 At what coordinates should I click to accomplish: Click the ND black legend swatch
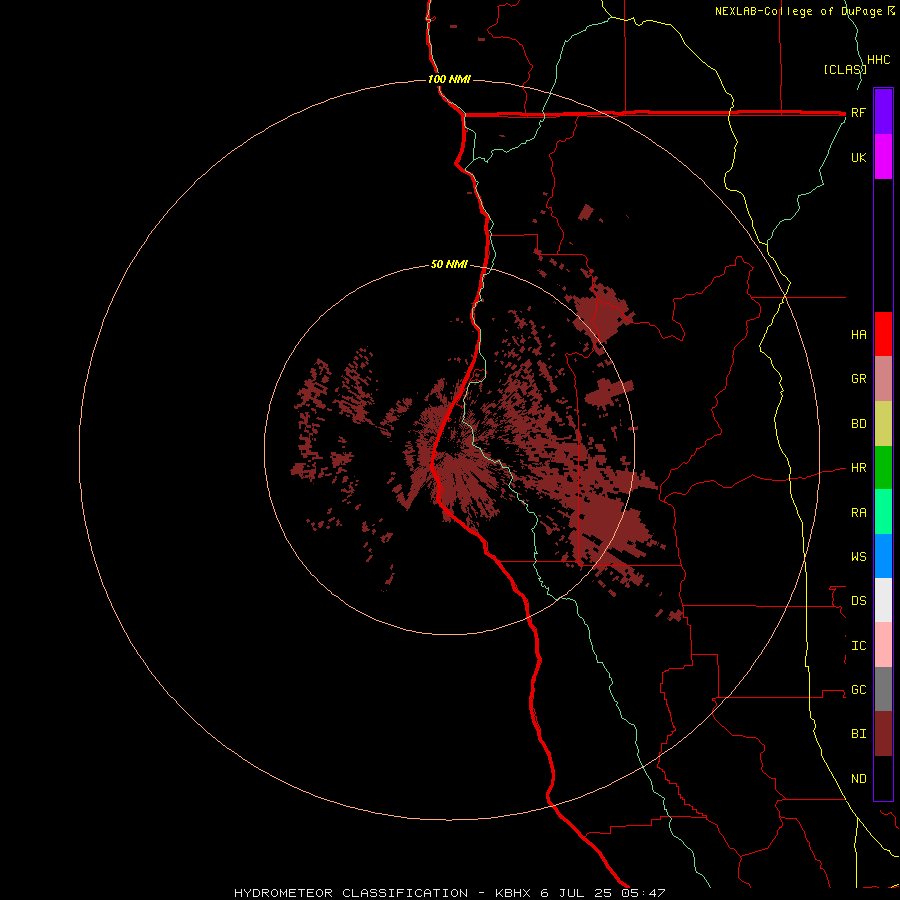coord(883,778)
